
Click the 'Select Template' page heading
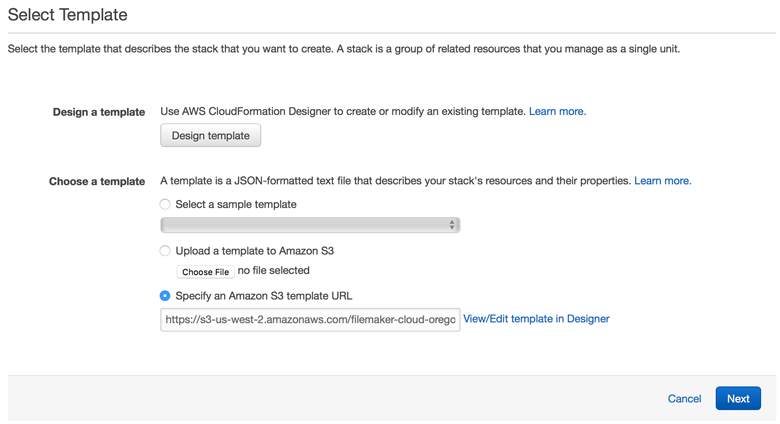coord(68,15)
